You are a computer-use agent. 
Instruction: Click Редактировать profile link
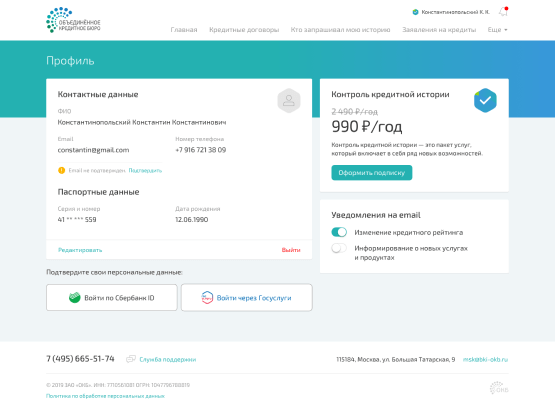[80, 250]
